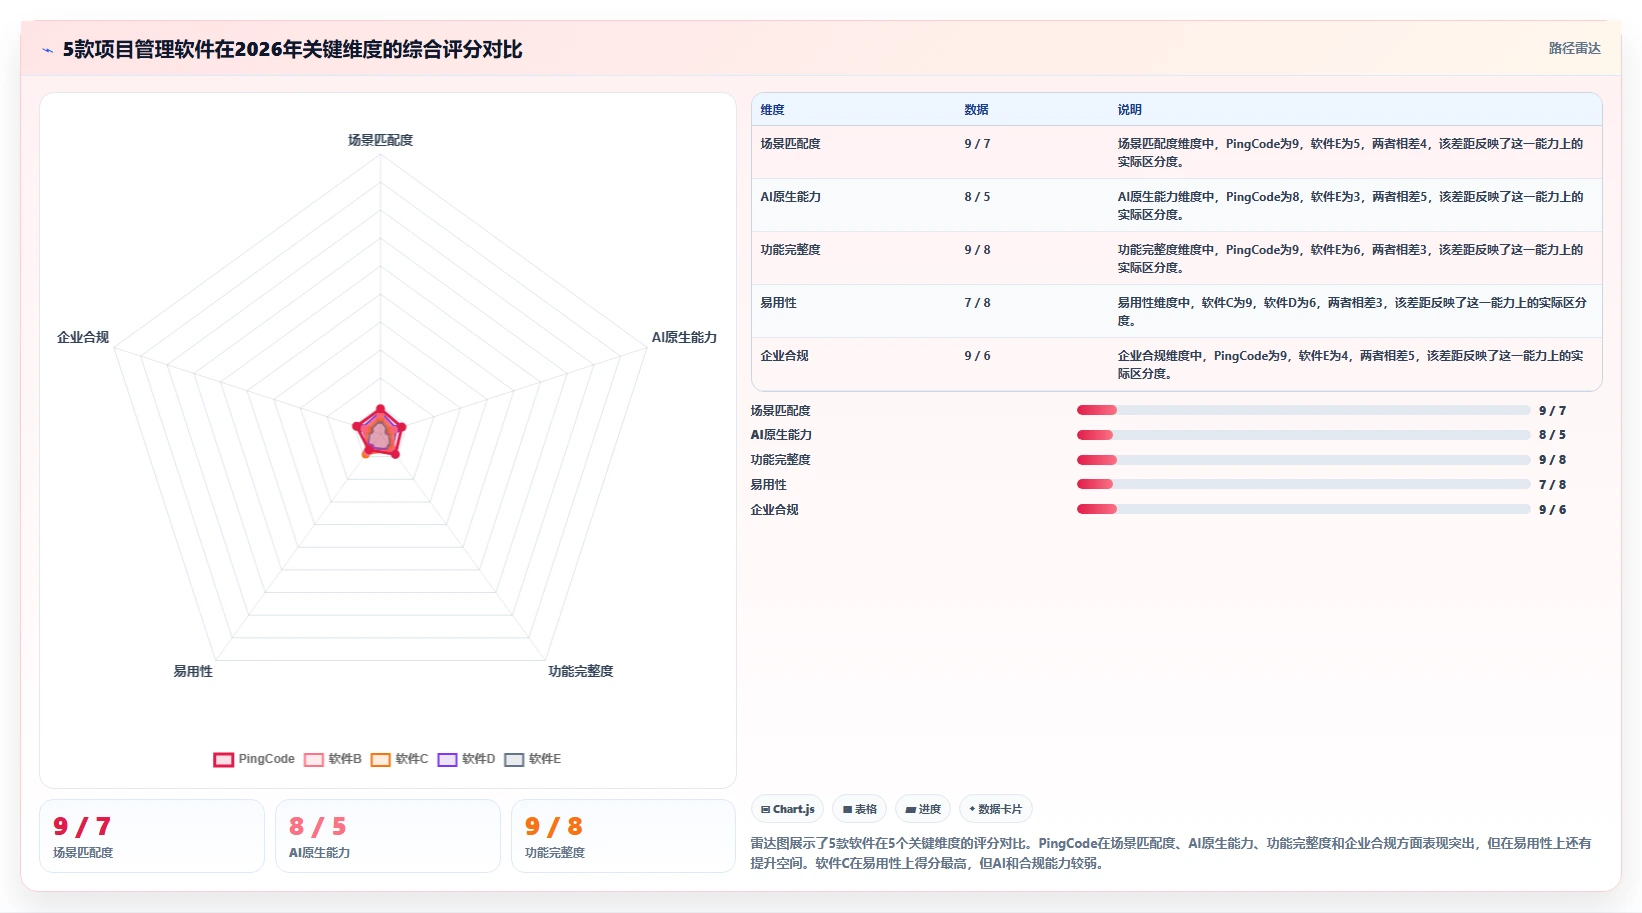This screenshot has width=1642, height=913.
Task: Click the 进度 tag chip
Action: coord(923,809)
